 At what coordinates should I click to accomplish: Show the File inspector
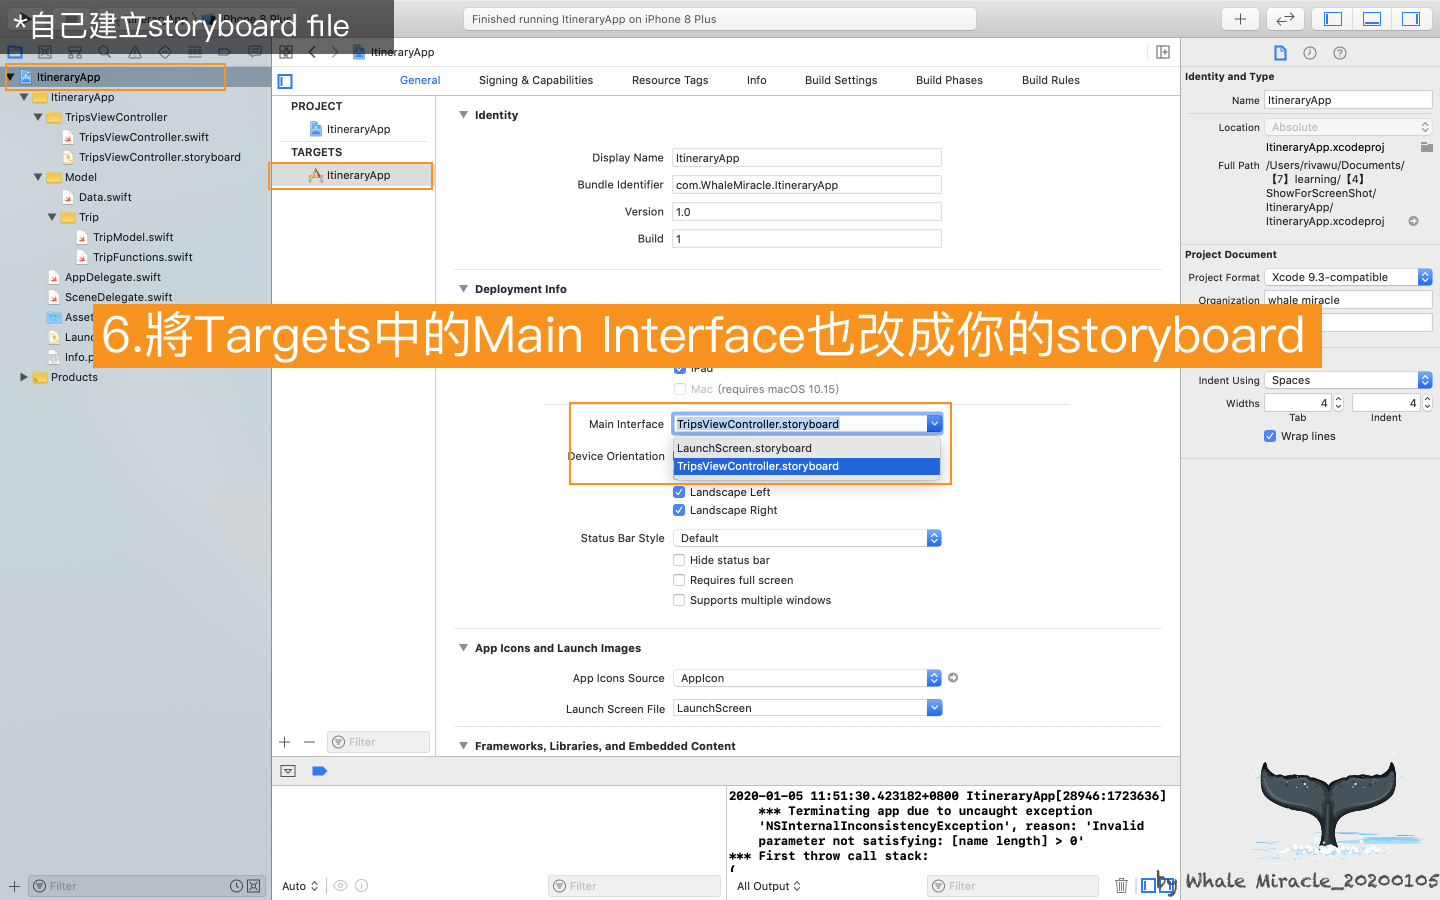pyautogui.click(x=1280, y=53)
